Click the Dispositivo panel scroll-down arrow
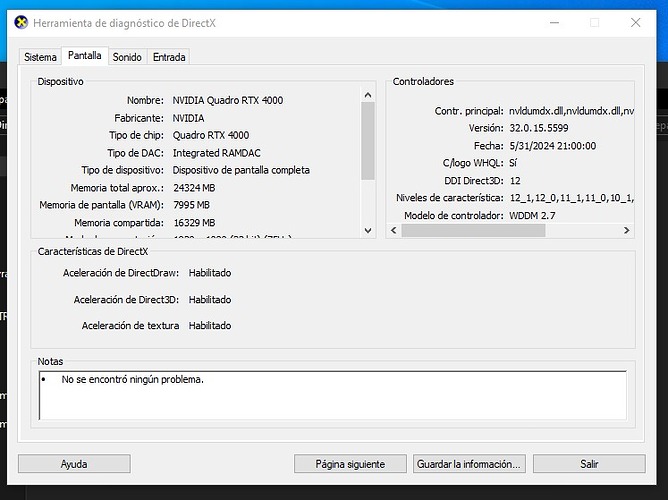 [x=368, y=230]
